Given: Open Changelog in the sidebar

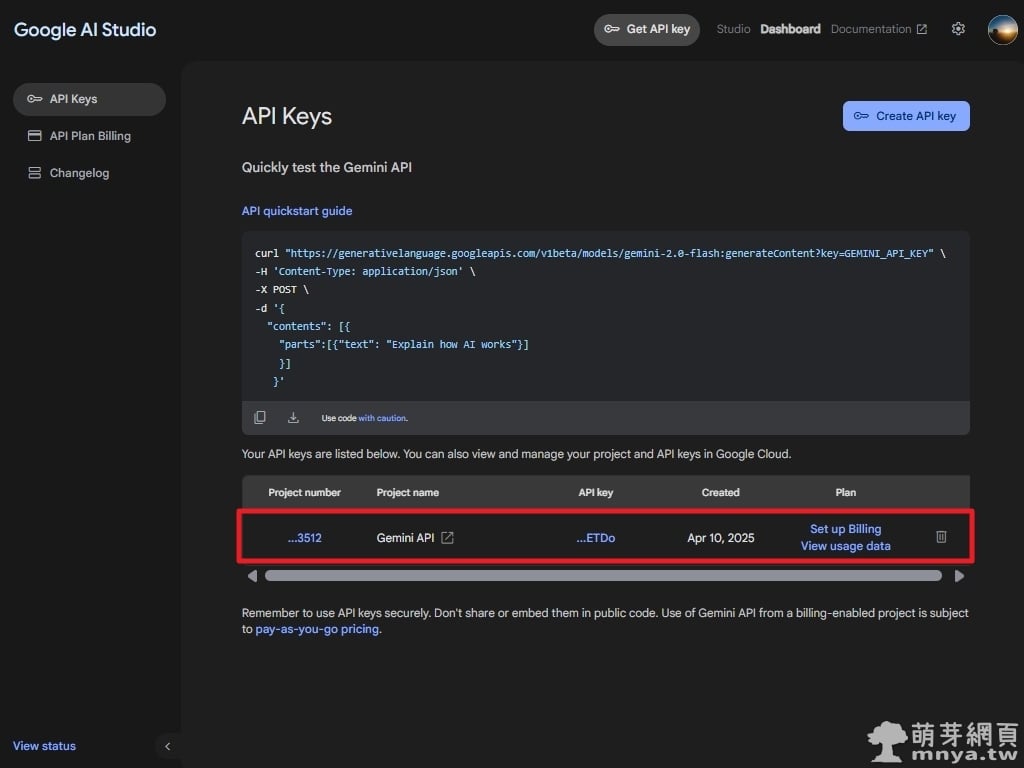Looking at the screenshot, I should coord(79,173).
